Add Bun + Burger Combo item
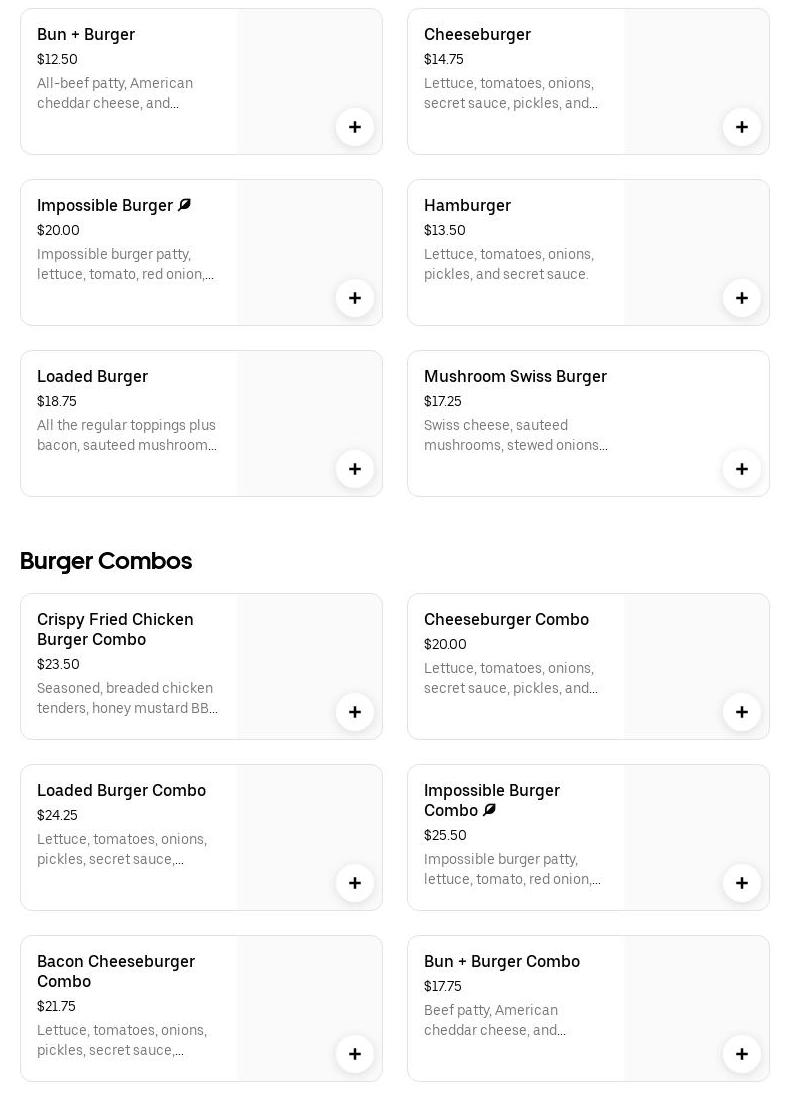Viewport: 804px width, 1099px height. coord(742,1054)
